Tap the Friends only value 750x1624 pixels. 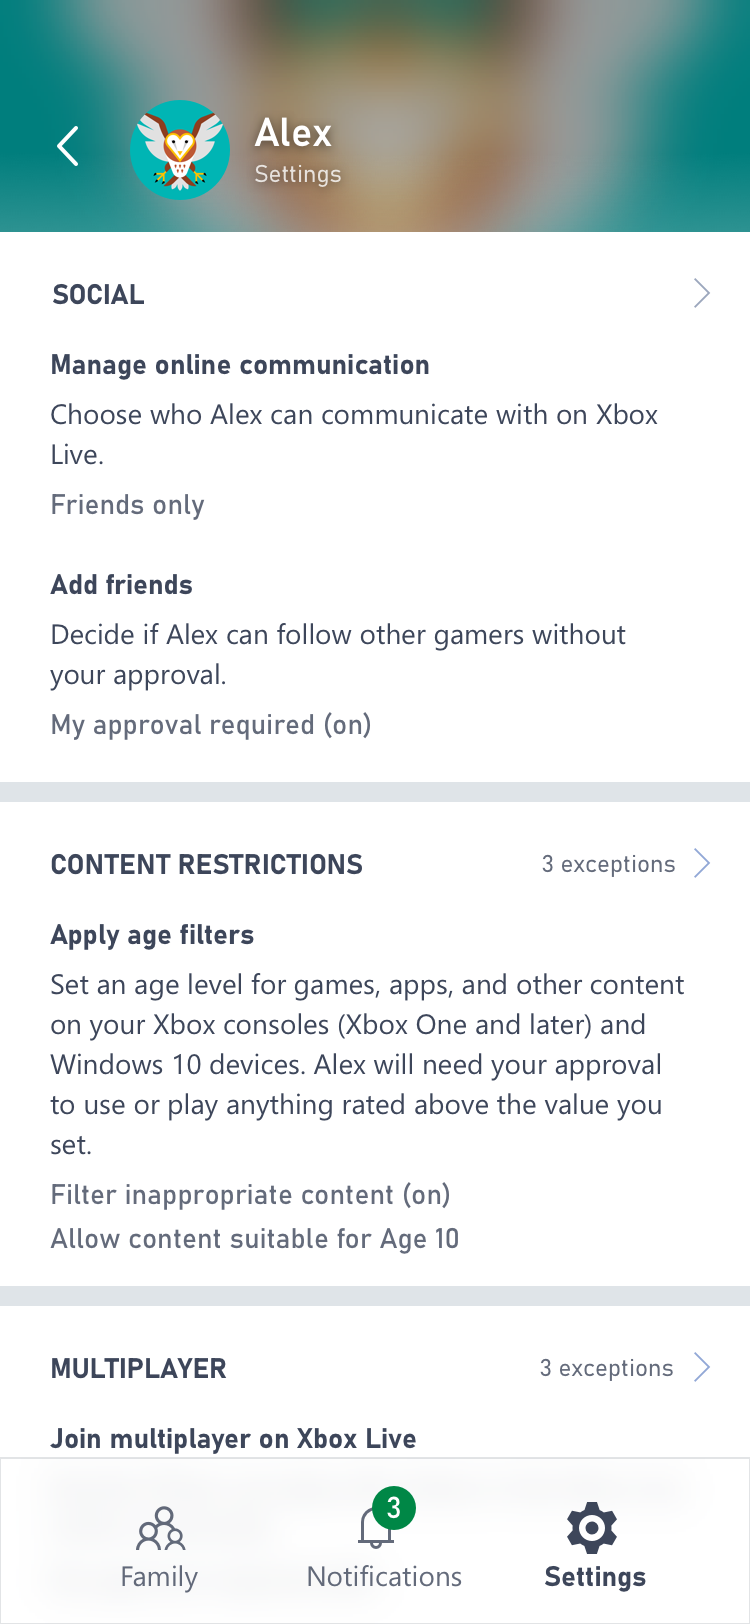(x=128, y=505)
